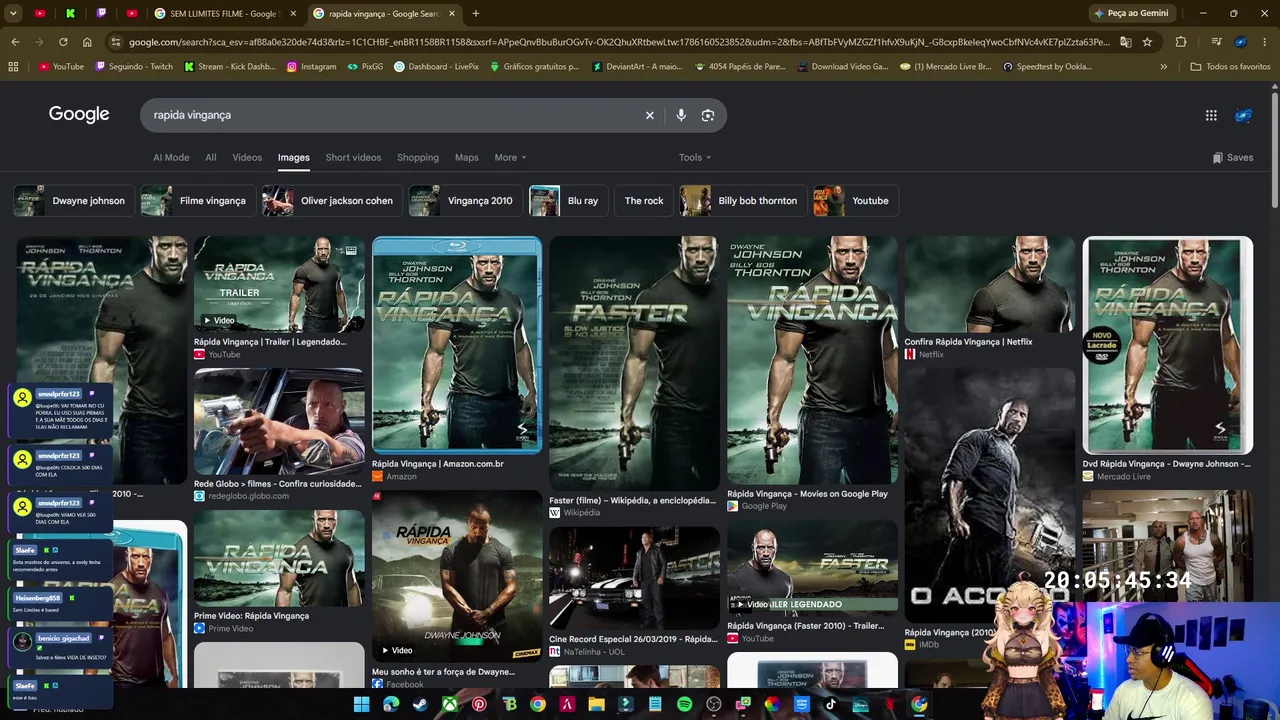Viewport: 1280px width, 720px height.
Task: Open the browser home page
Action: tap(87, 42)
